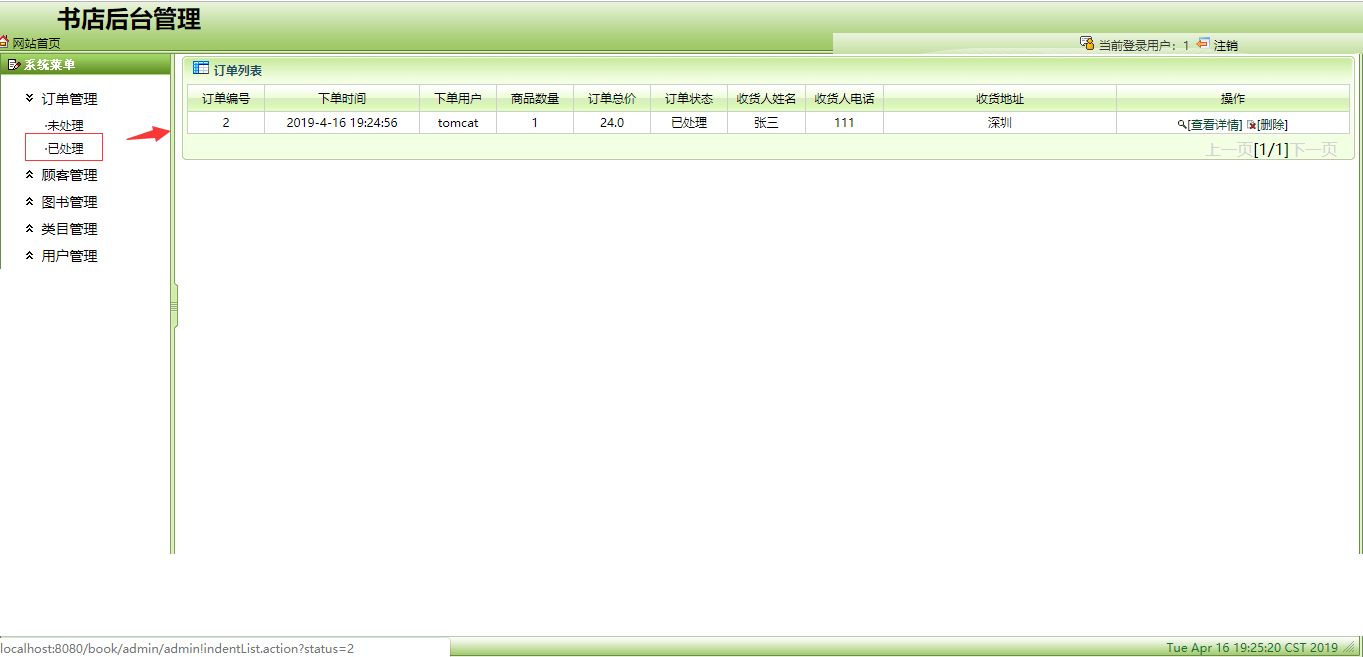Click the phone number 111 cell
This screenshot has width=1363, height=657.
click(x=844, y=123)
